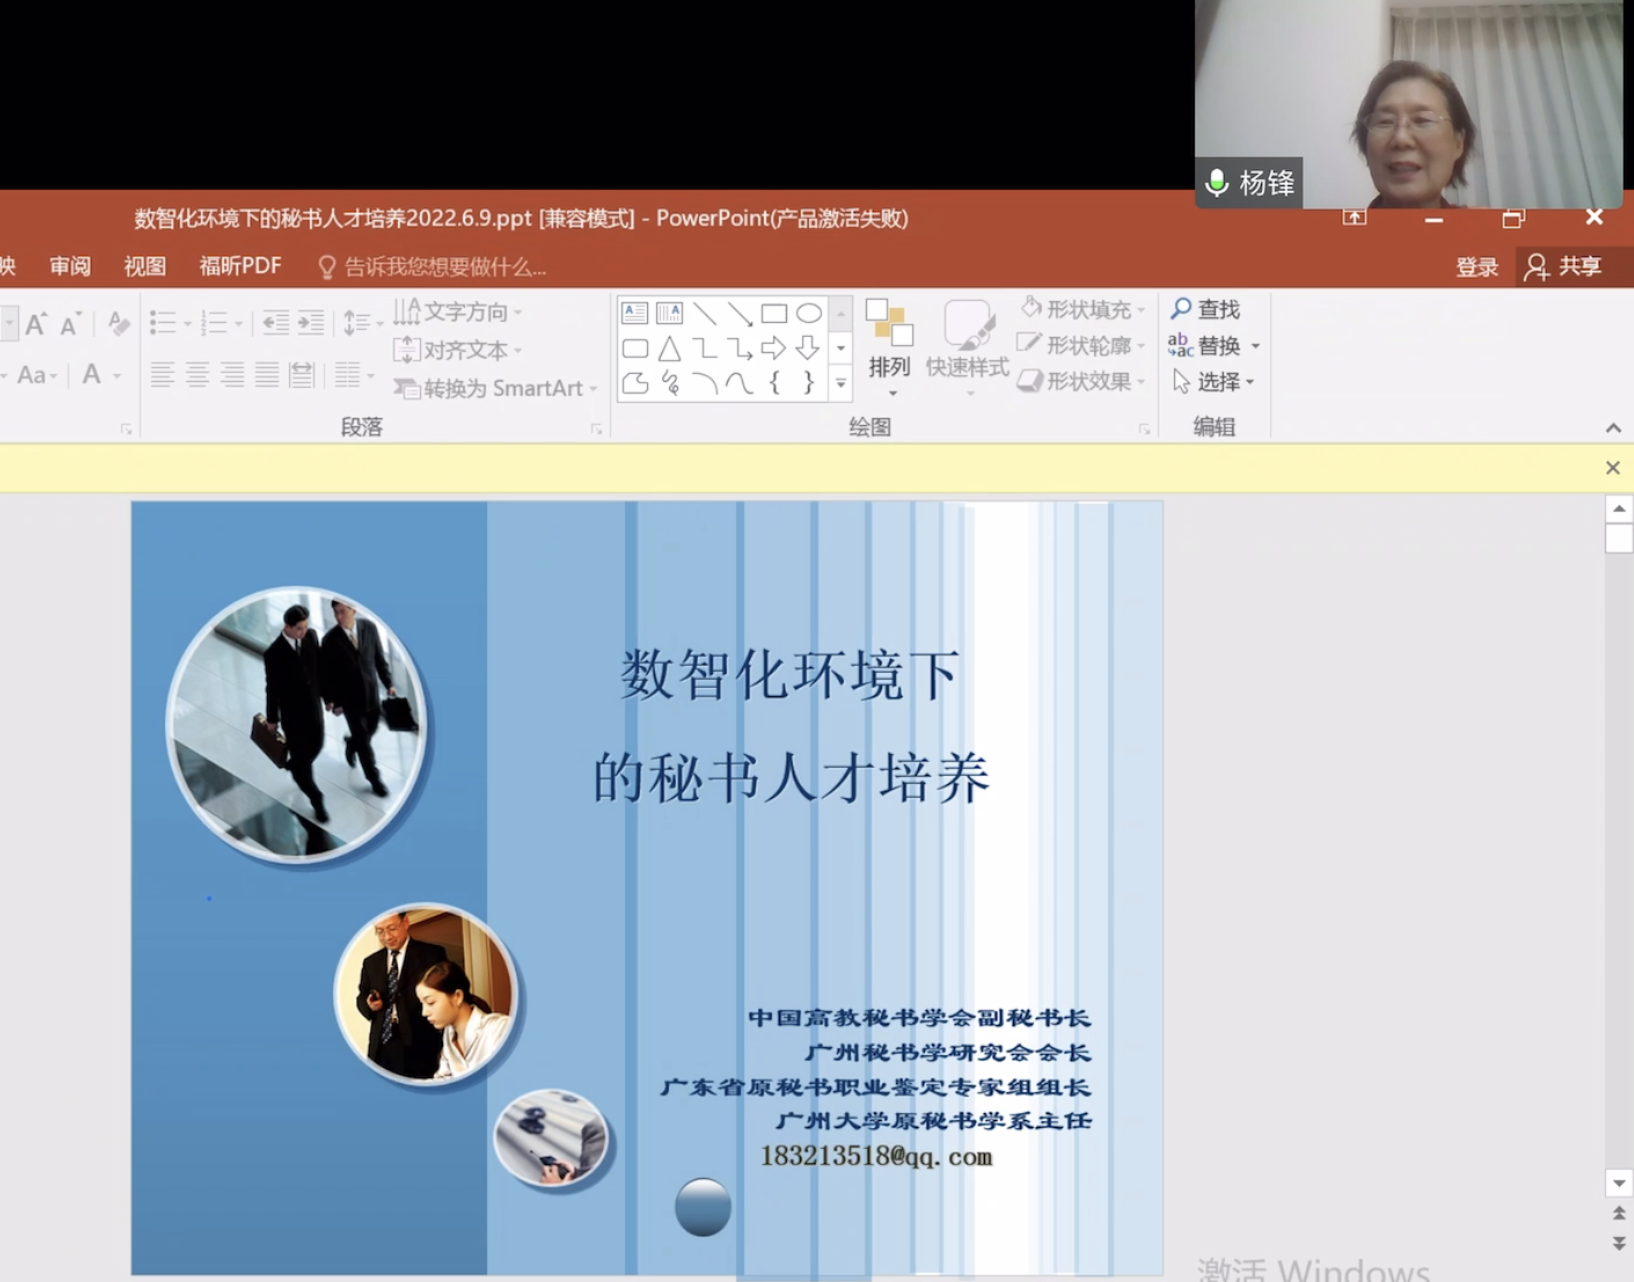Insert a horizontal text box shape
Viewport: 1634px width, 1282px height.
point(635,314)
